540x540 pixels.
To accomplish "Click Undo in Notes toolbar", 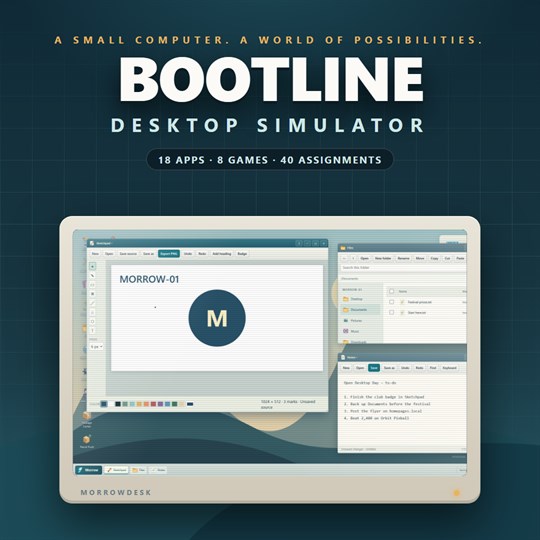I will pyautogui.click(x=405, y=368).
